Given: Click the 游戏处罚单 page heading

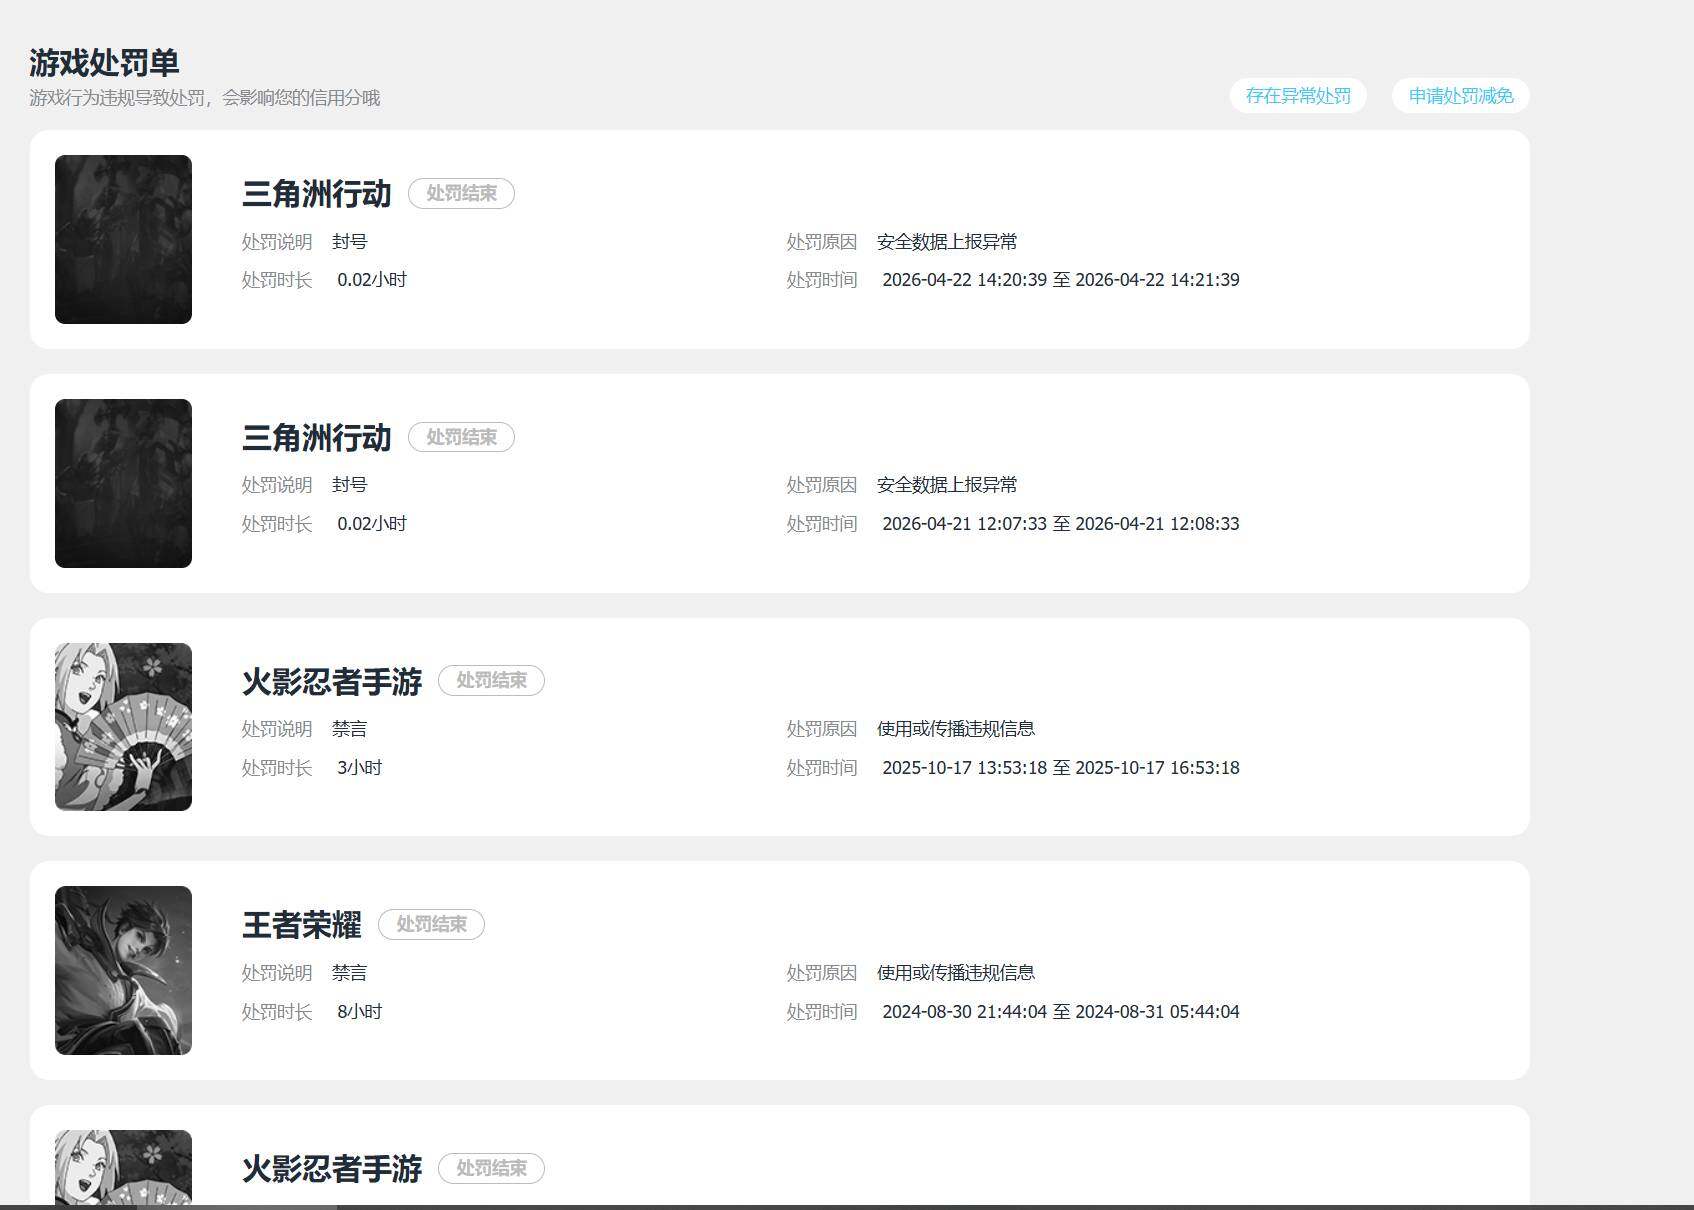Looking at the screenshot, I should 104,63.
